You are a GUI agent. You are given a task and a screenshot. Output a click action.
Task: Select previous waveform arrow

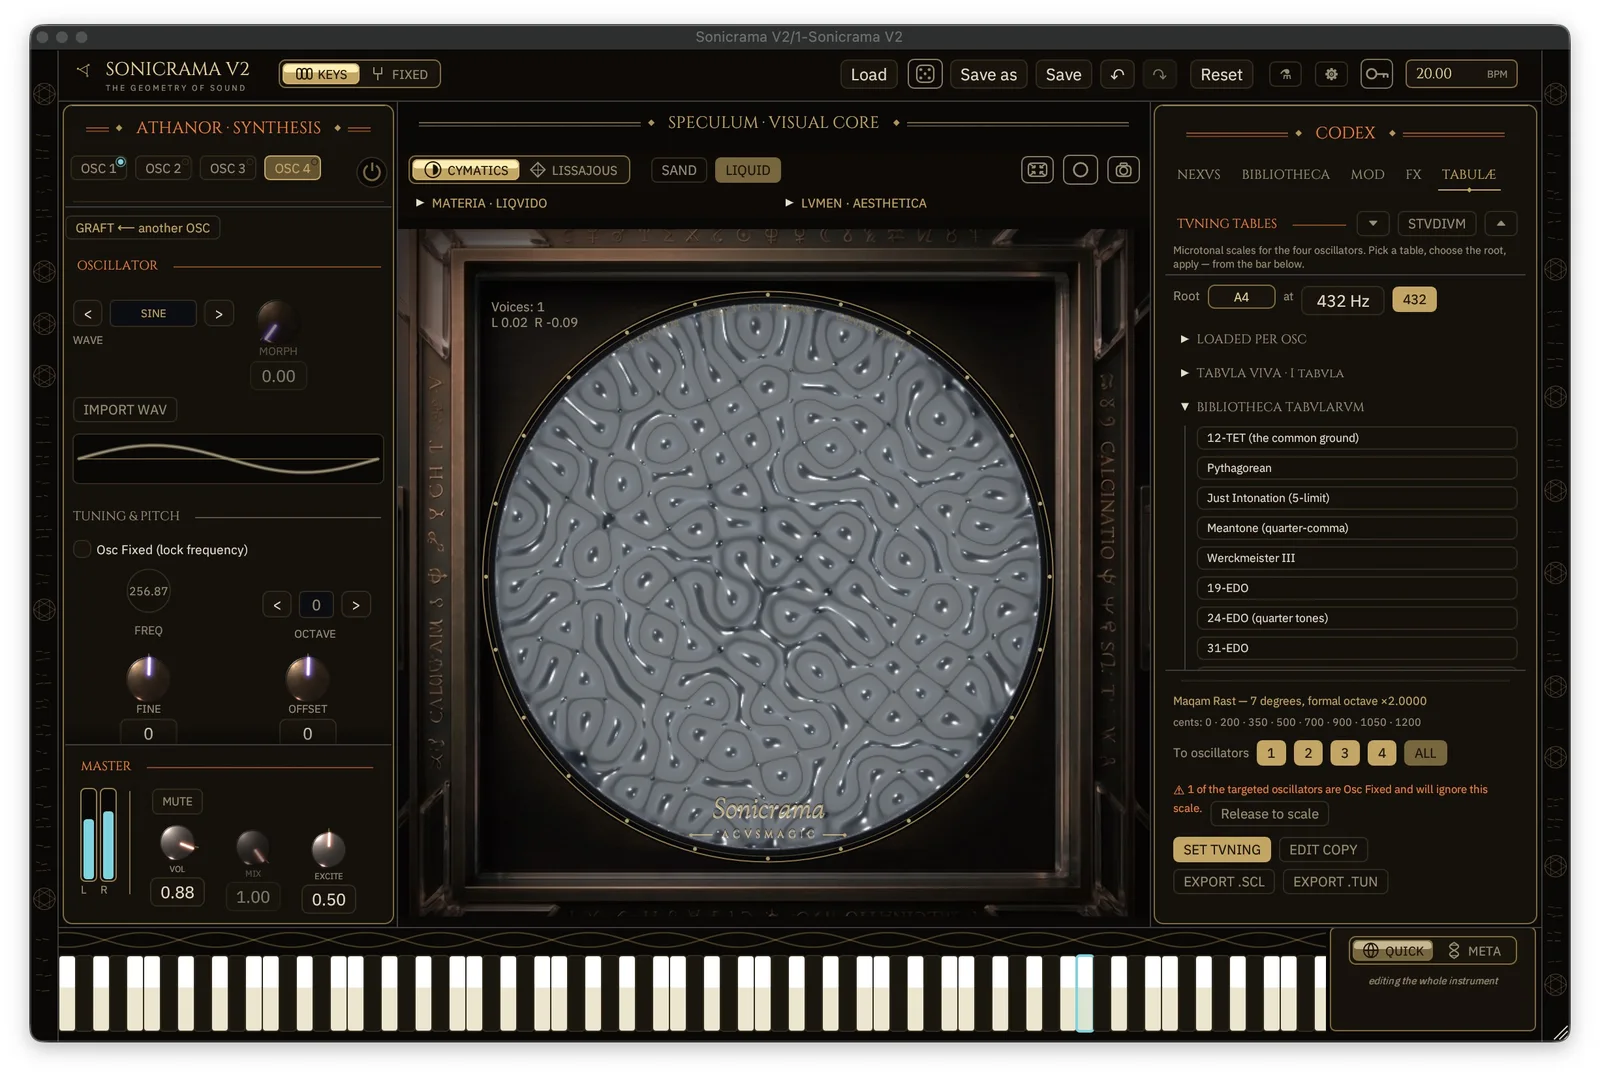(x=88, y=314)
